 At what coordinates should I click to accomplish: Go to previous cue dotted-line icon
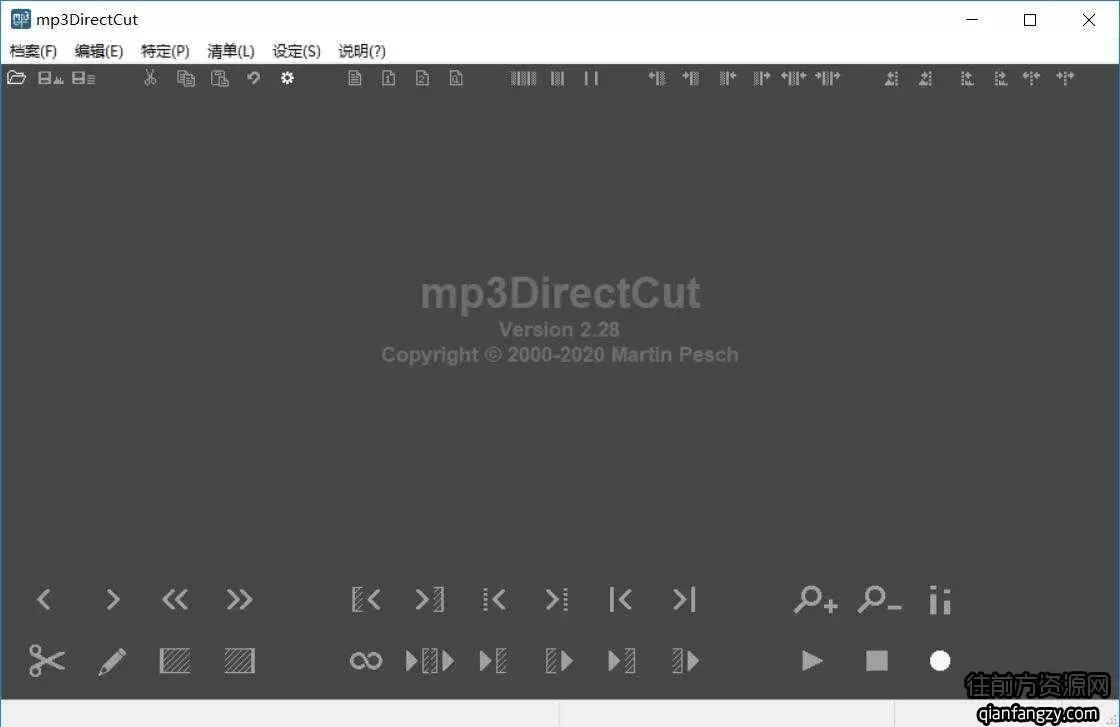pyautogui.click(x=494, y=599)
